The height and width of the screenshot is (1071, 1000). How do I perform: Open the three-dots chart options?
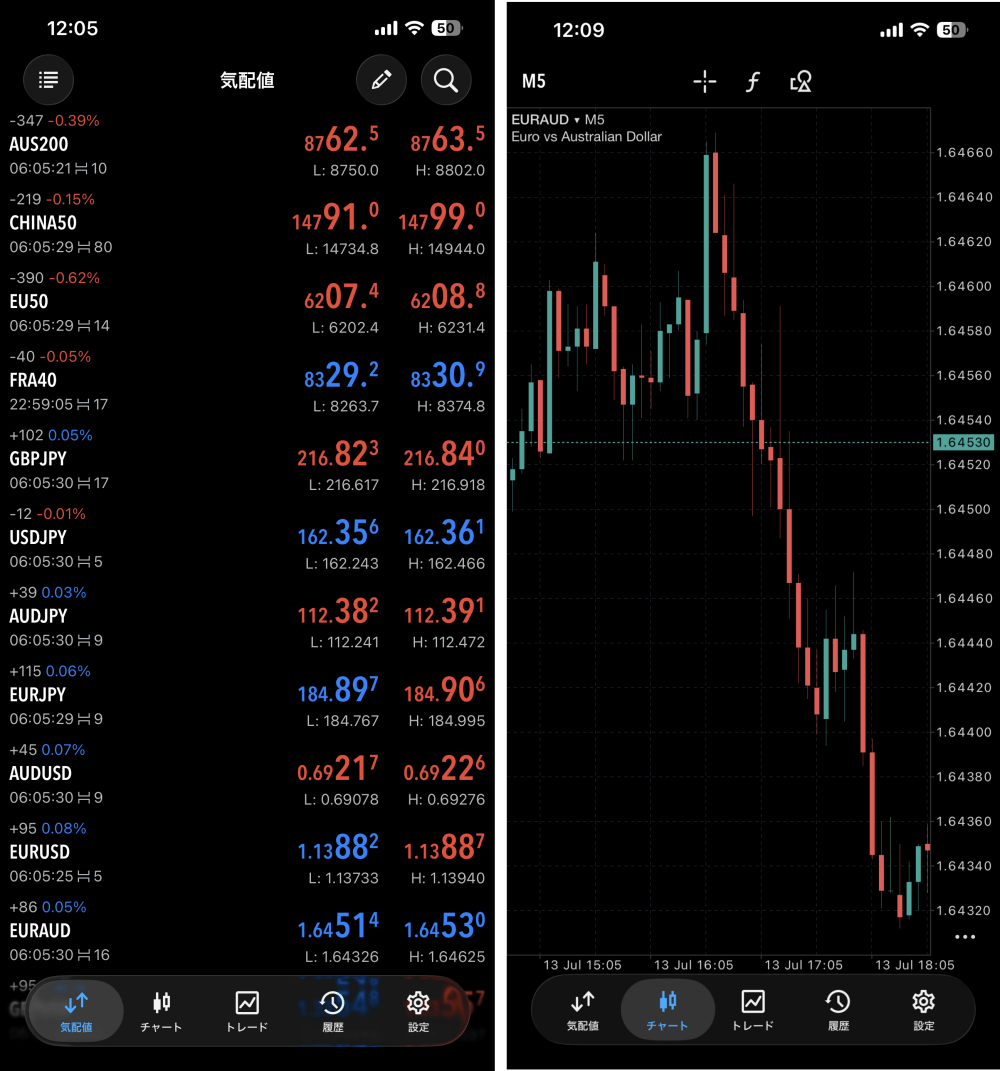click(x=964, y=936)
